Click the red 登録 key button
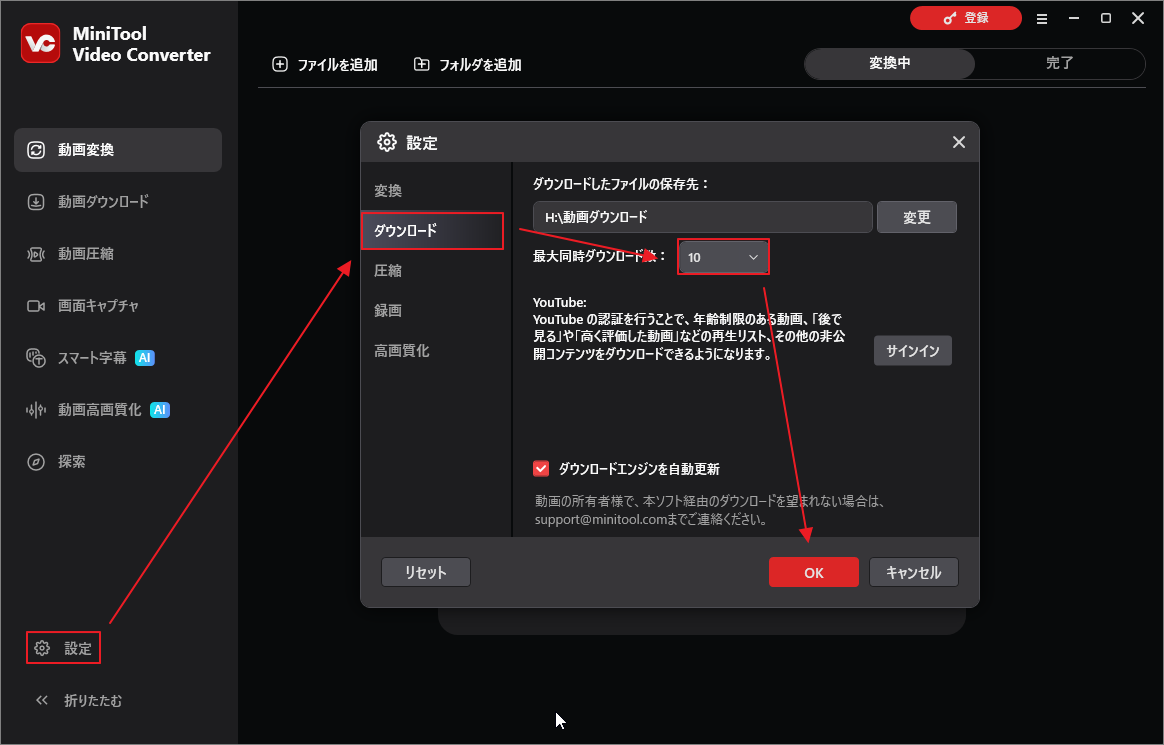Viewport: 1164px width, 745px height. tap(966, 18)
